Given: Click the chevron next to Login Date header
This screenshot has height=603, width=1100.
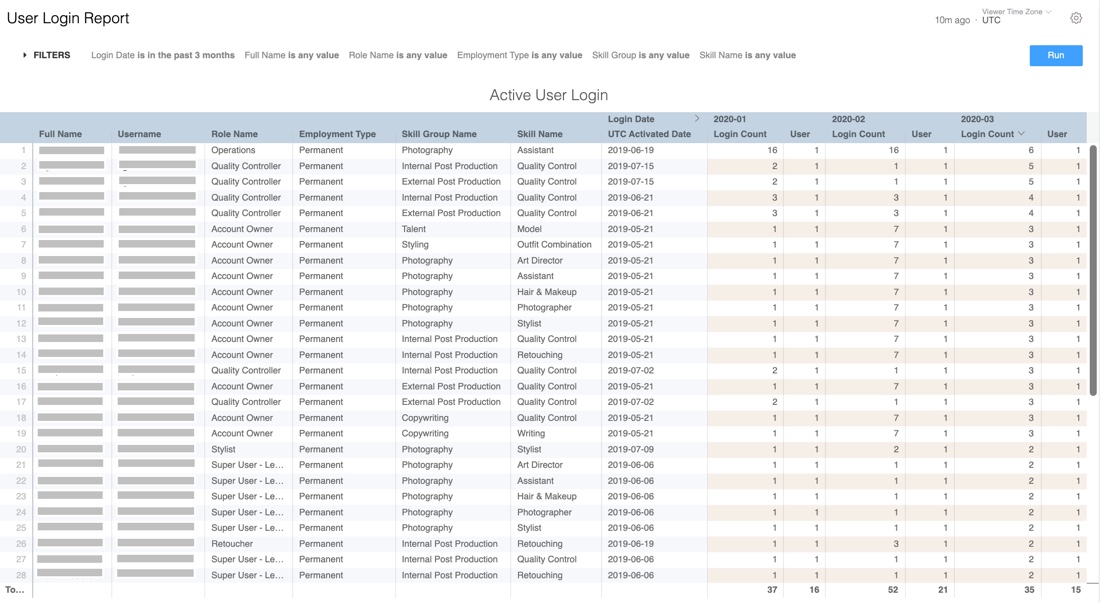Looking at the screenshot, I should 697,119.
